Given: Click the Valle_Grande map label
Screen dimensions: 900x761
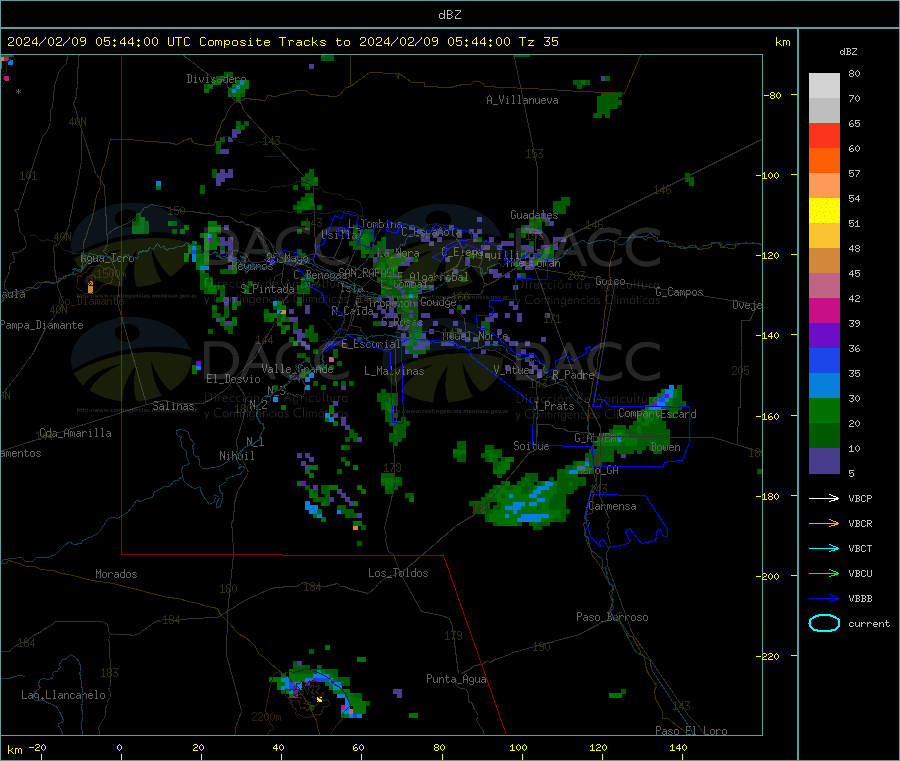Looking at the screenshot, I should [297, 369].
